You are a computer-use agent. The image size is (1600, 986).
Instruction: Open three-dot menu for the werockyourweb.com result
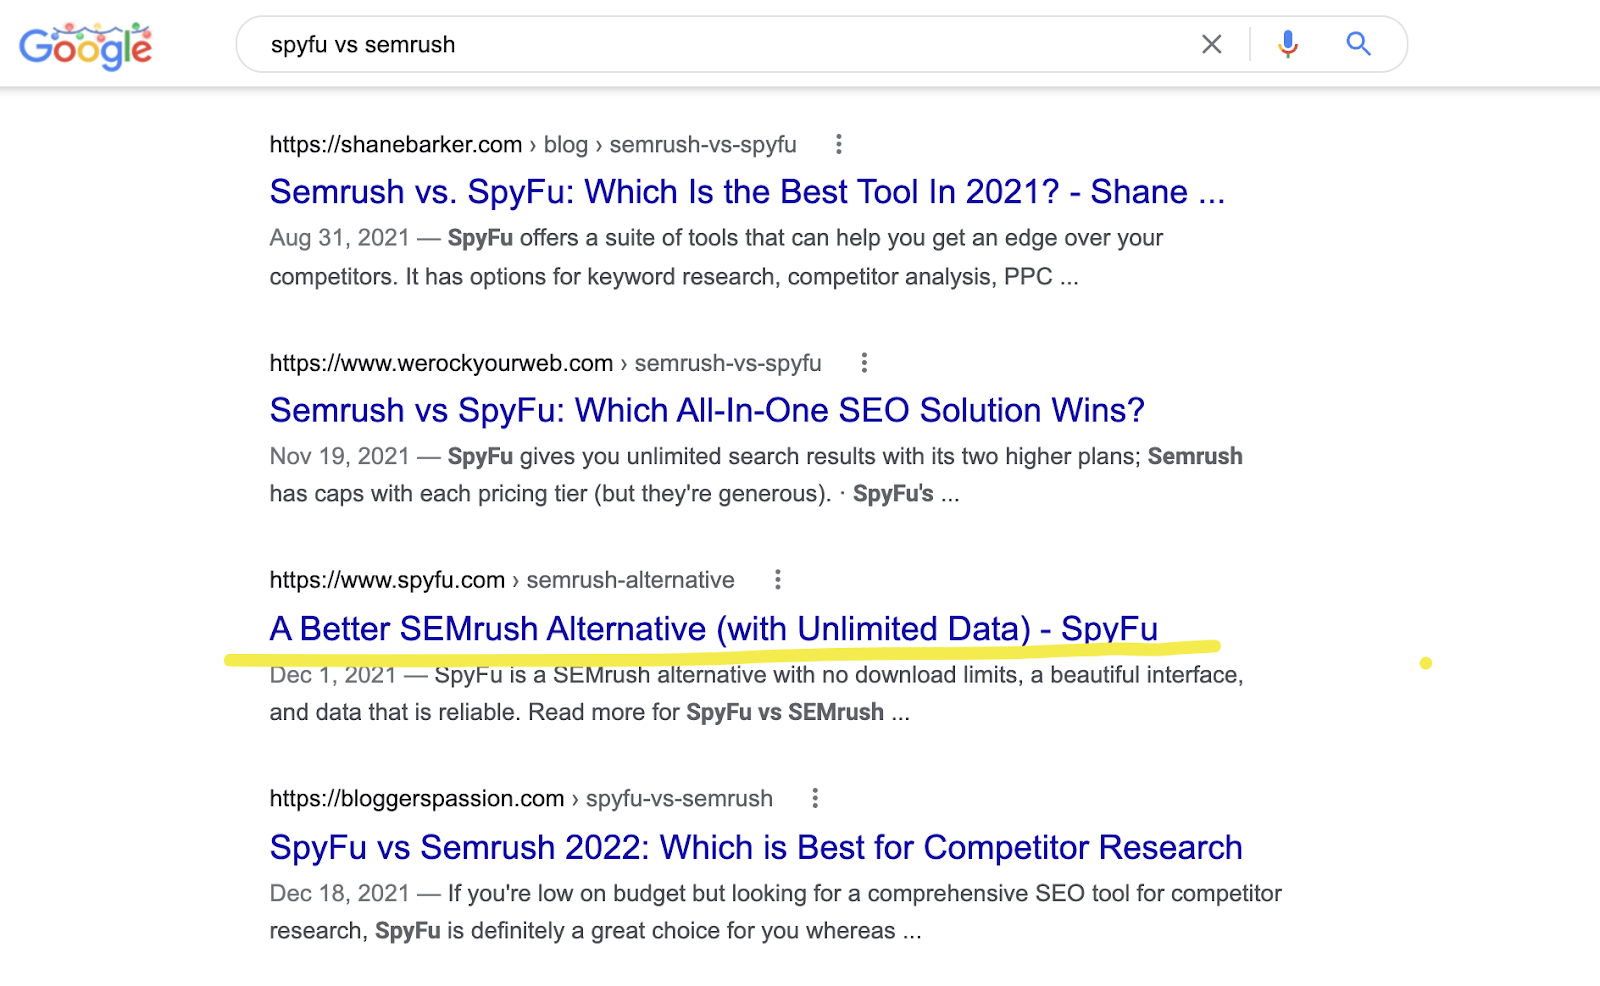[864, 363]
